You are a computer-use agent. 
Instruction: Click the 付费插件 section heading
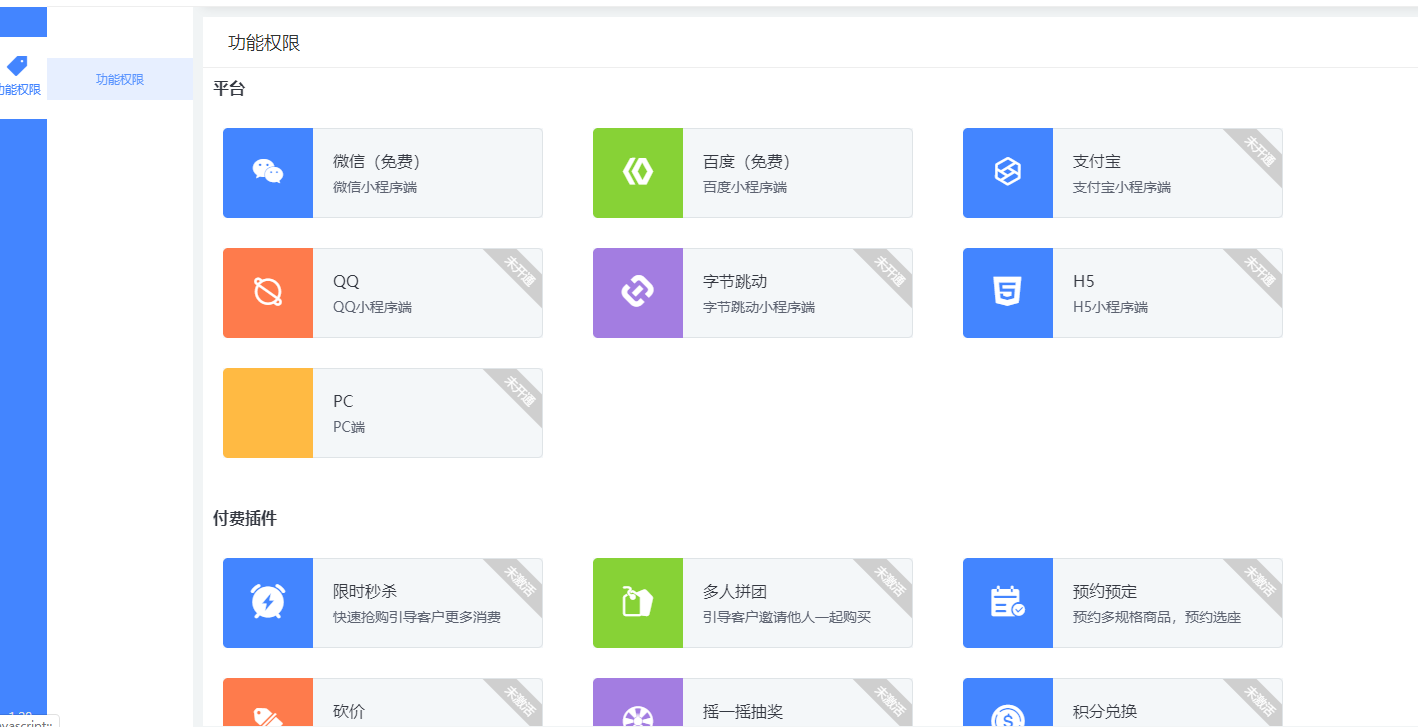(245, 519)
